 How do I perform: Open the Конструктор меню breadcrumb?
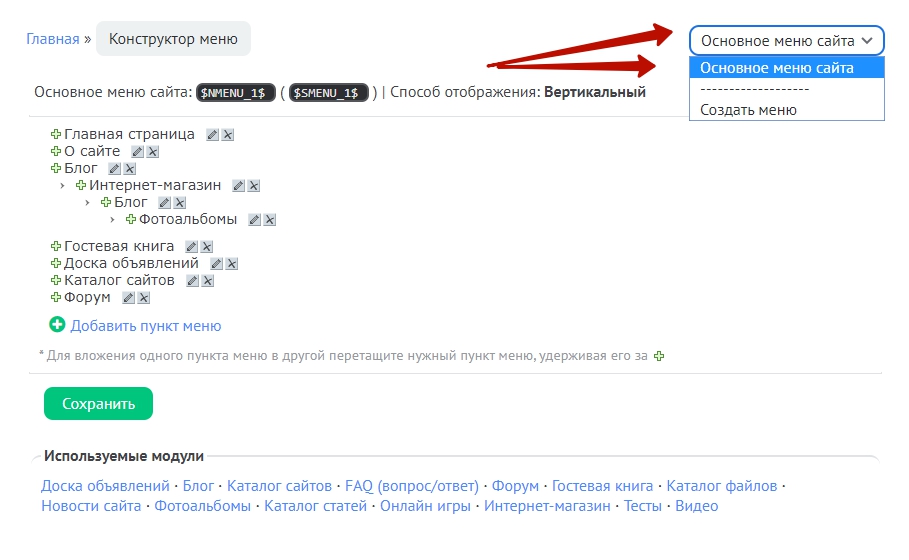173,40
